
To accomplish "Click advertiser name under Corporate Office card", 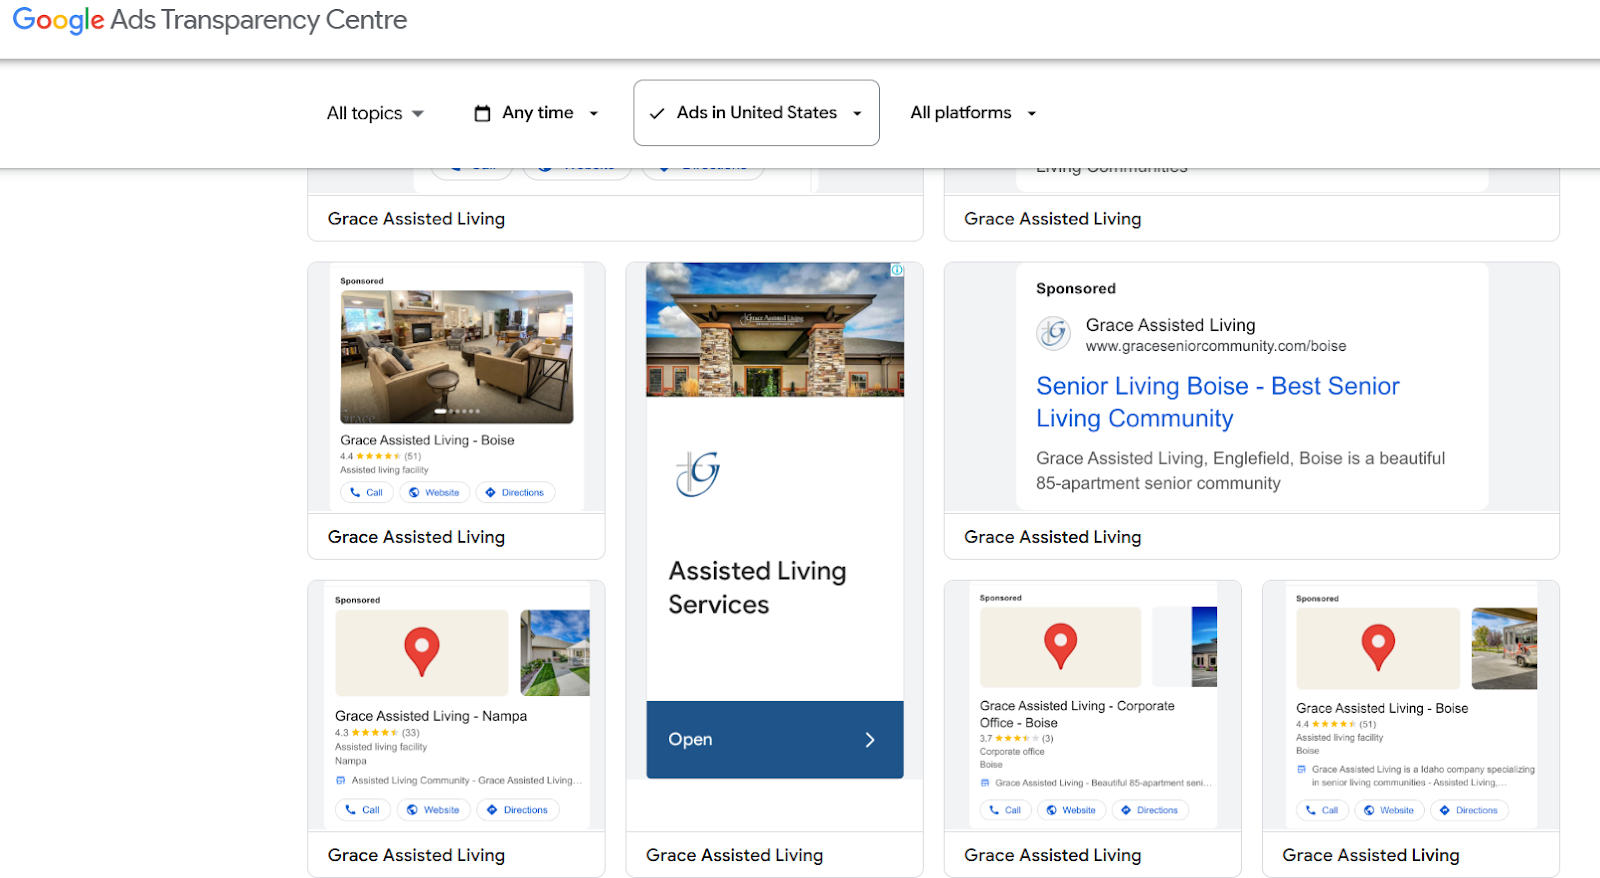I will point(1052,855).
